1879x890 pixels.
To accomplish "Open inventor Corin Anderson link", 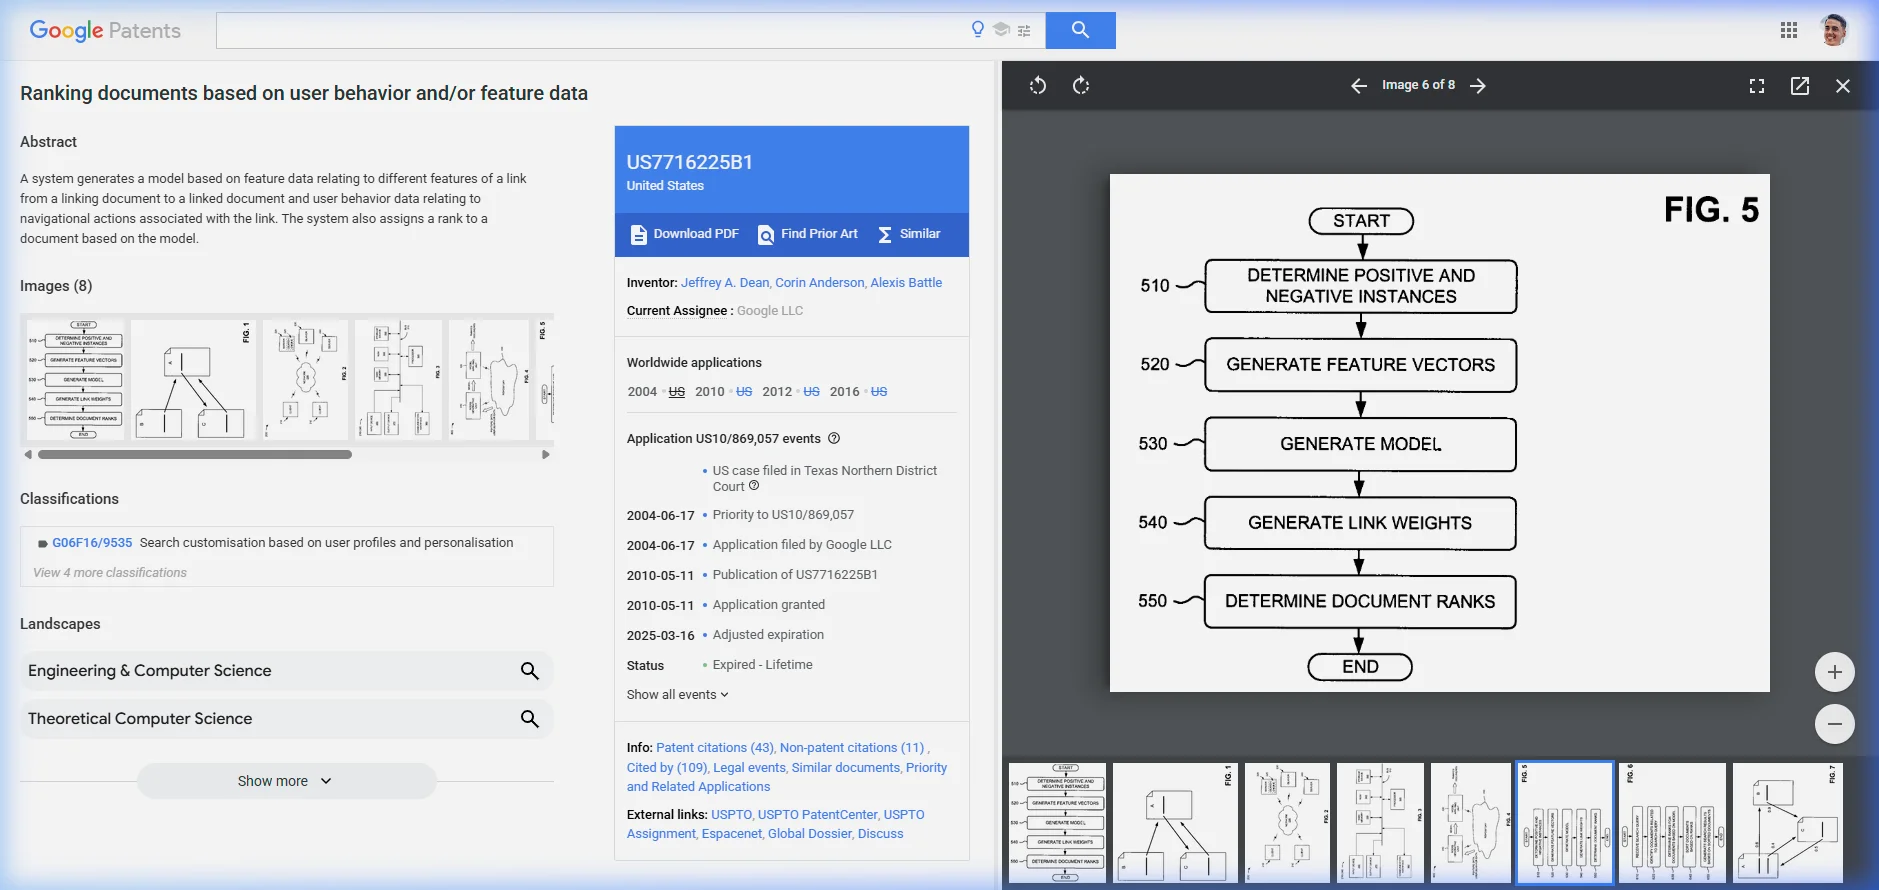I will coord(820,283).
